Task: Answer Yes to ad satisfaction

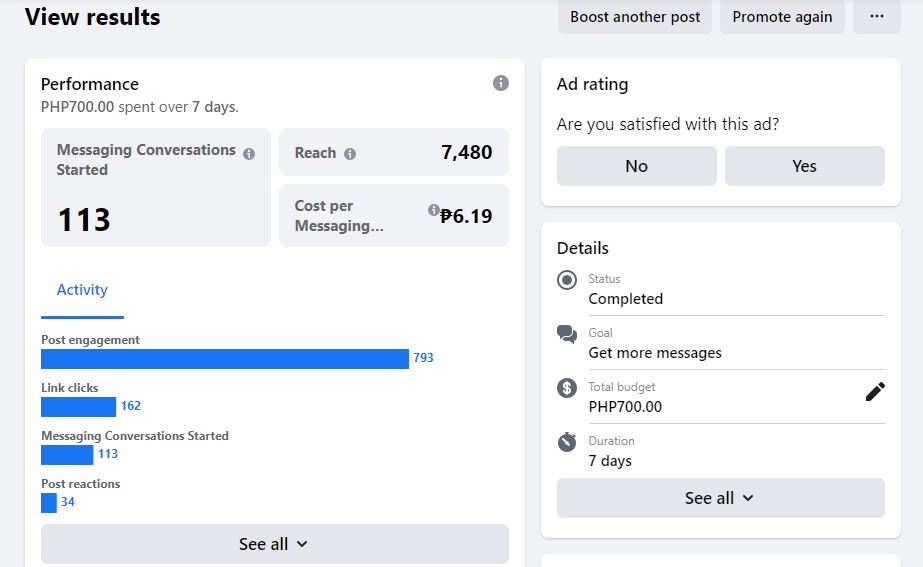Action: tap(805, 166)
